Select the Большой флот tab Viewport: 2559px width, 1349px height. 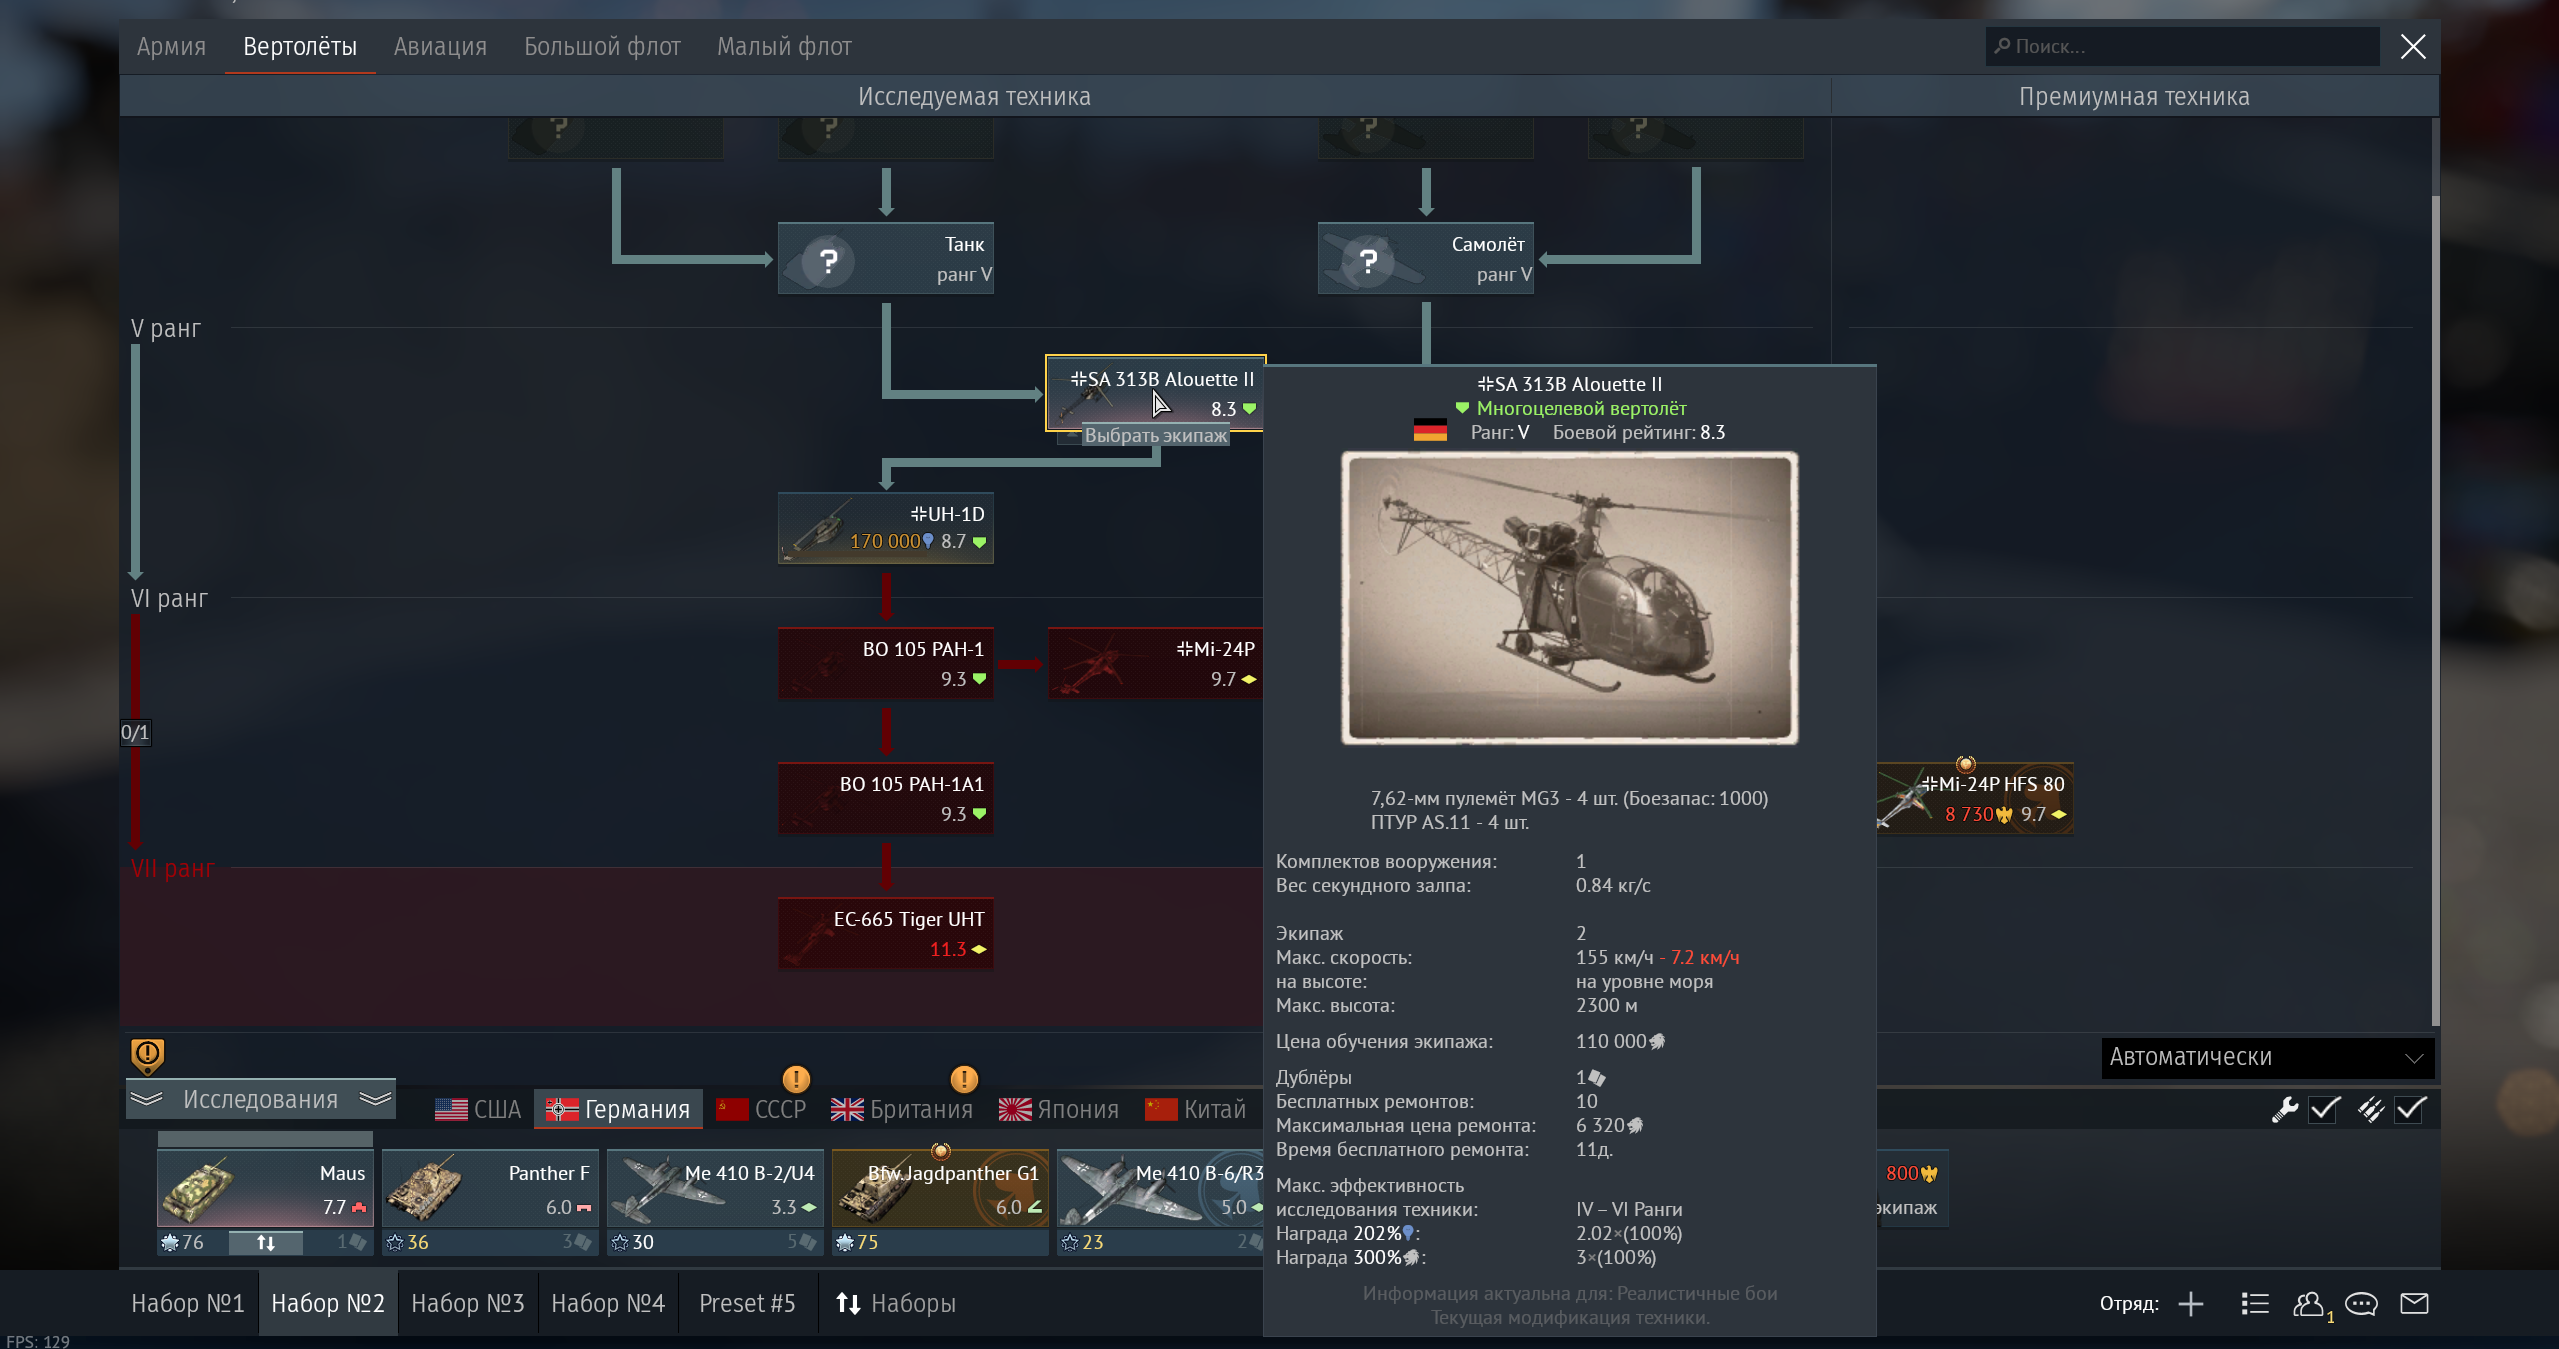click(602, 46)
